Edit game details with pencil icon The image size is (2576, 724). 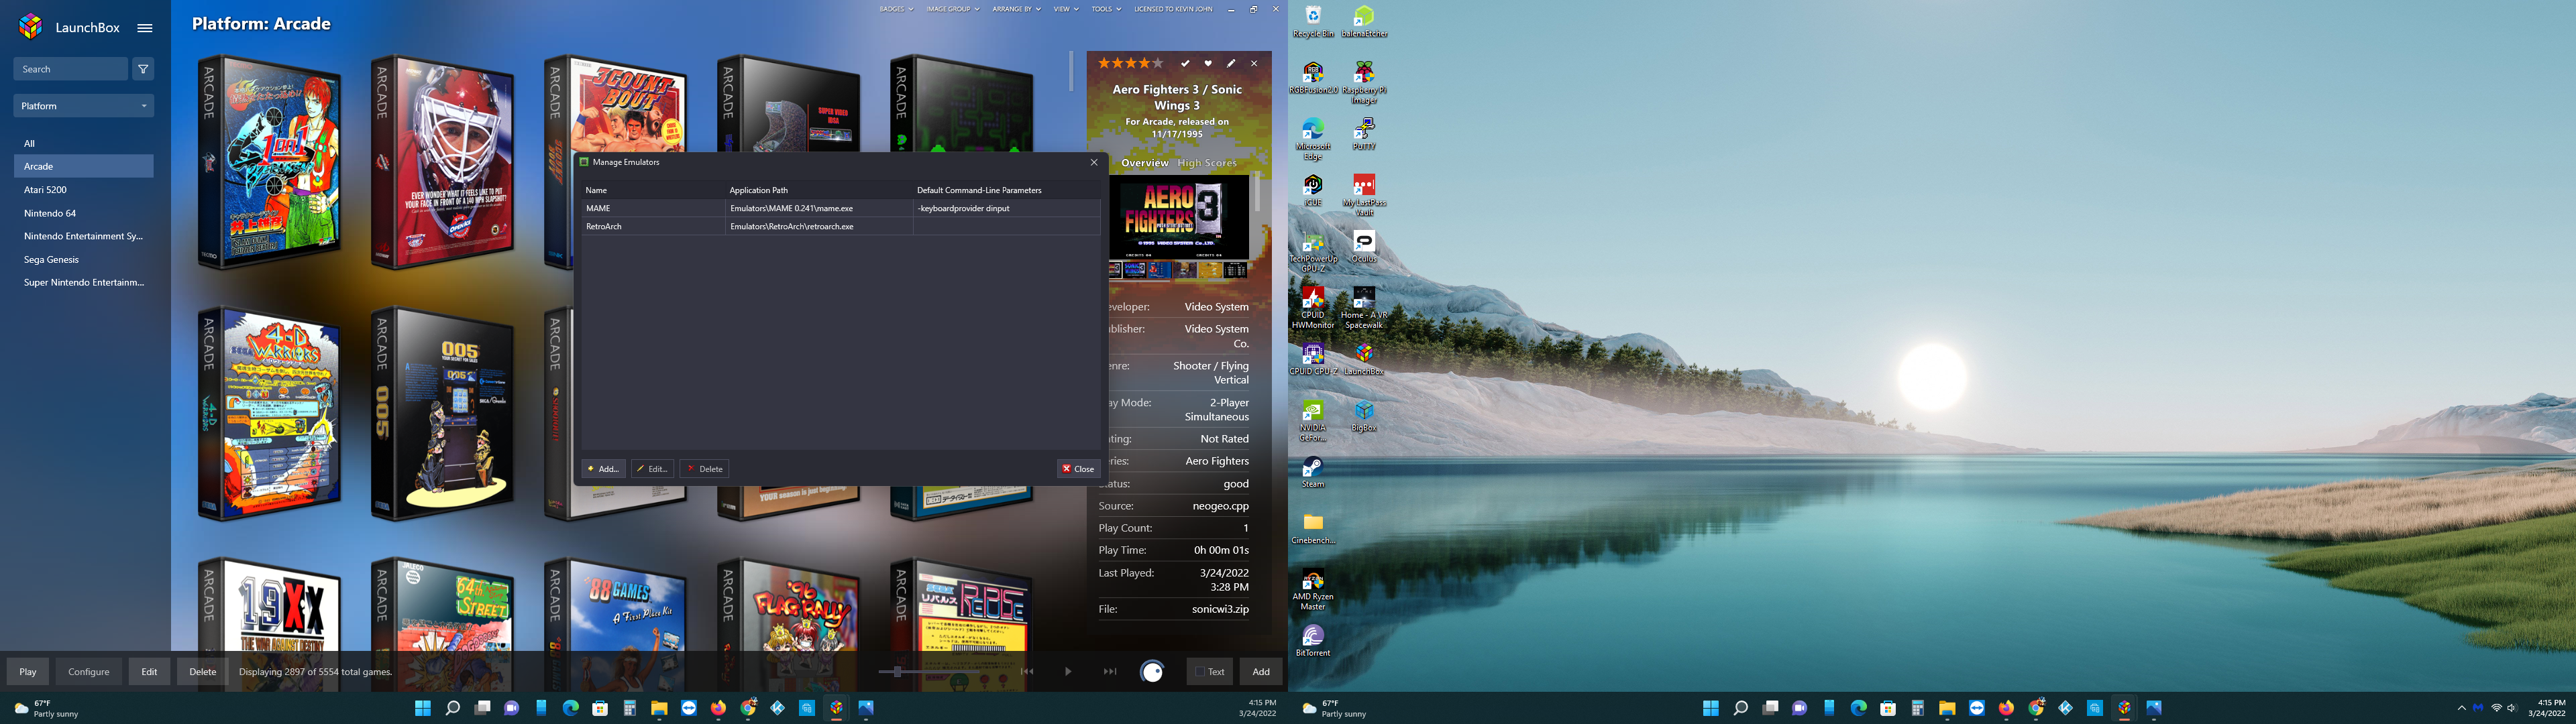[1231, 63]
